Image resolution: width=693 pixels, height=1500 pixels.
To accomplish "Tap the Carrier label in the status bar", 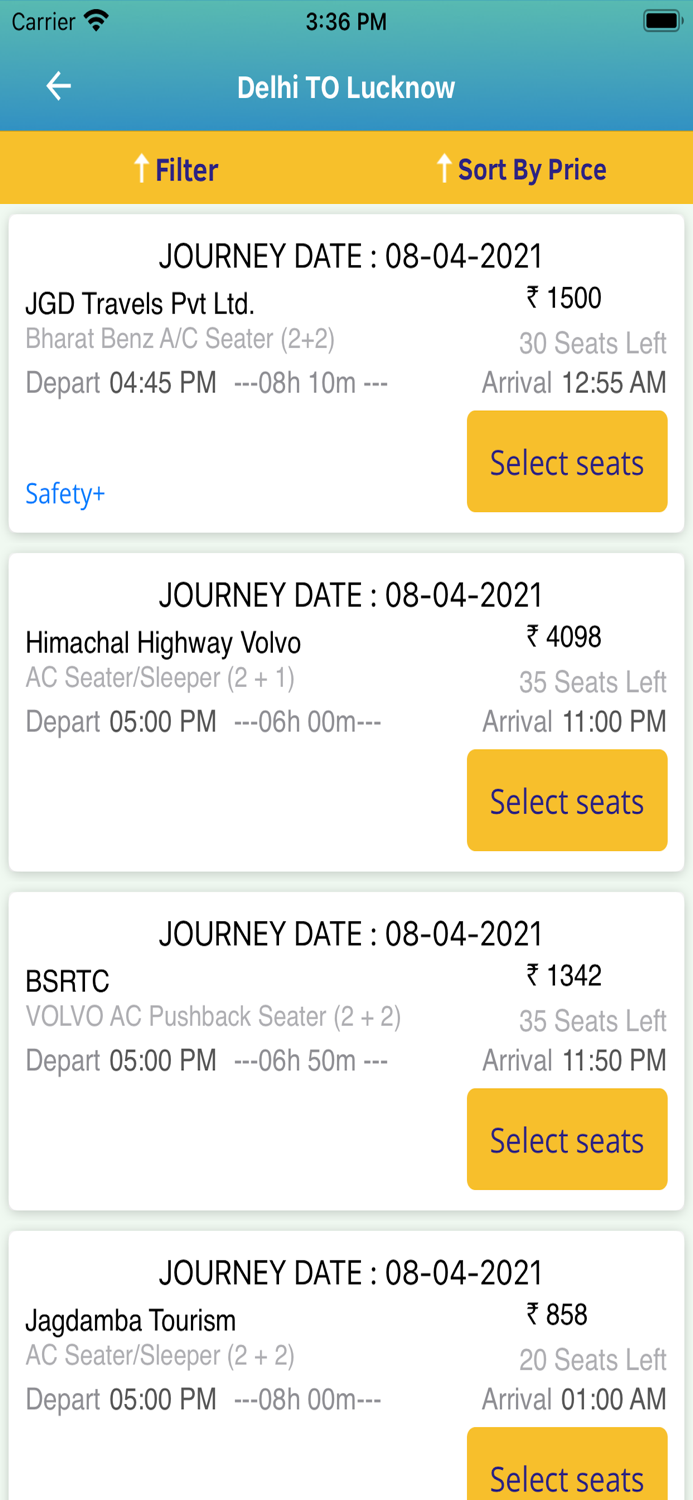I will pyautogui.click(x=38, y=20).
